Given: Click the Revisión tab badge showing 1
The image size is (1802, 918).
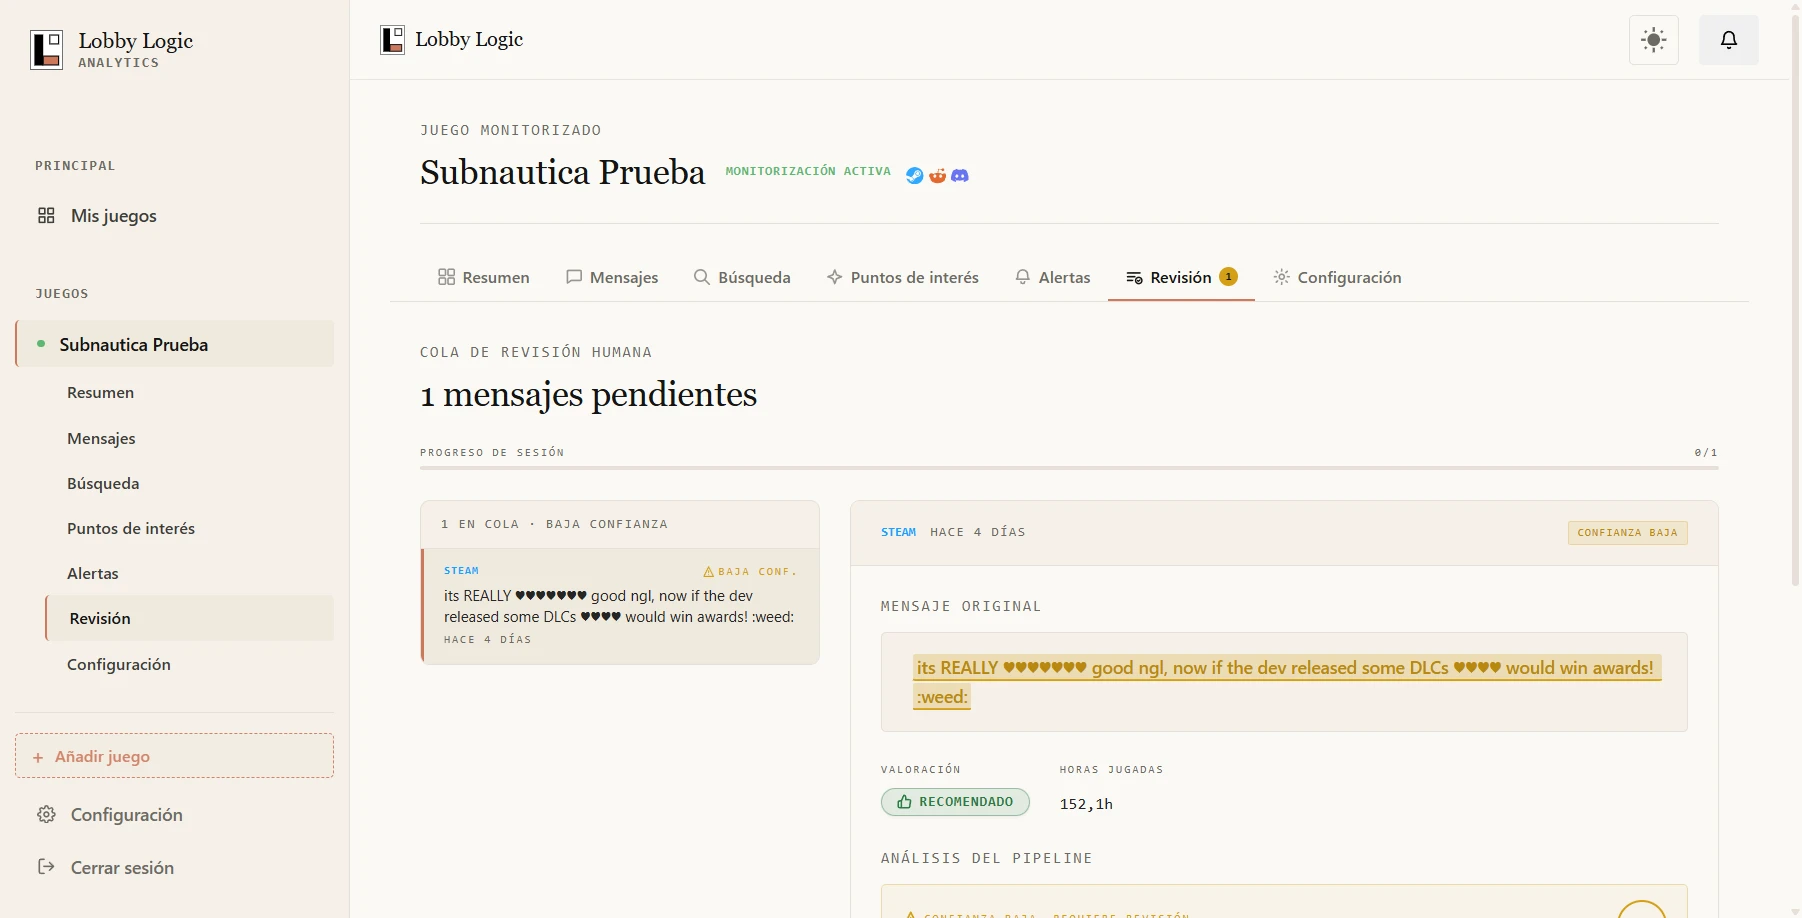Looking at the screenshot, I should (x=1228, y=277).
